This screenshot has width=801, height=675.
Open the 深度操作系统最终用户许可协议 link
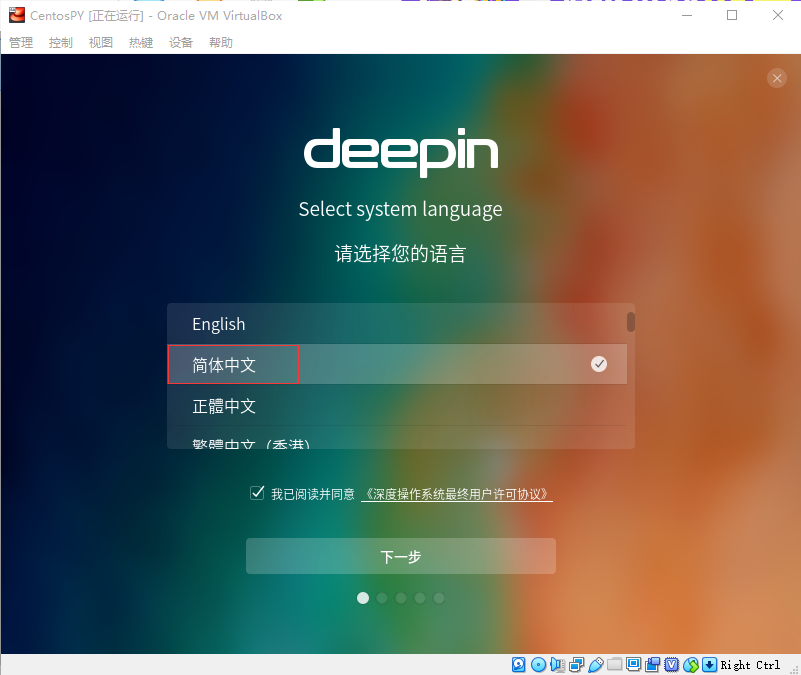[457, 494]
